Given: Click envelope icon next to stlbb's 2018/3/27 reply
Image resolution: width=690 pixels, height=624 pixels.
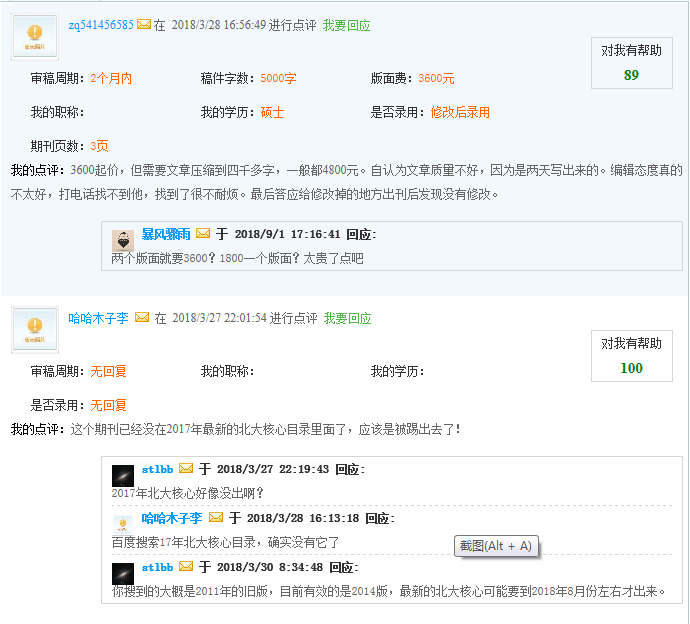Looking at the screenshot, I should click(186, 468).
